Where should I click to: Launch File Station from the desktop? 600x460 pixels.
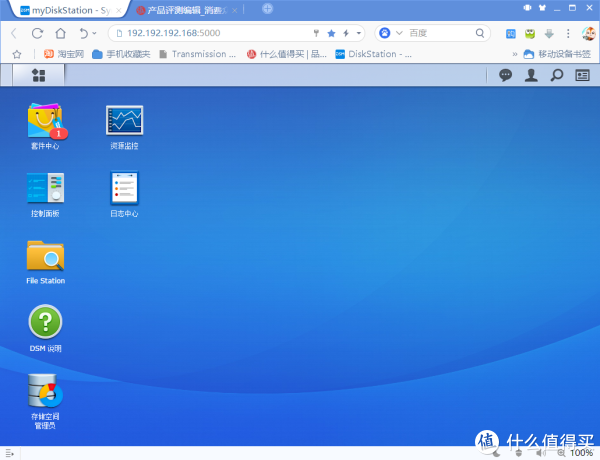tap(45, 257)
